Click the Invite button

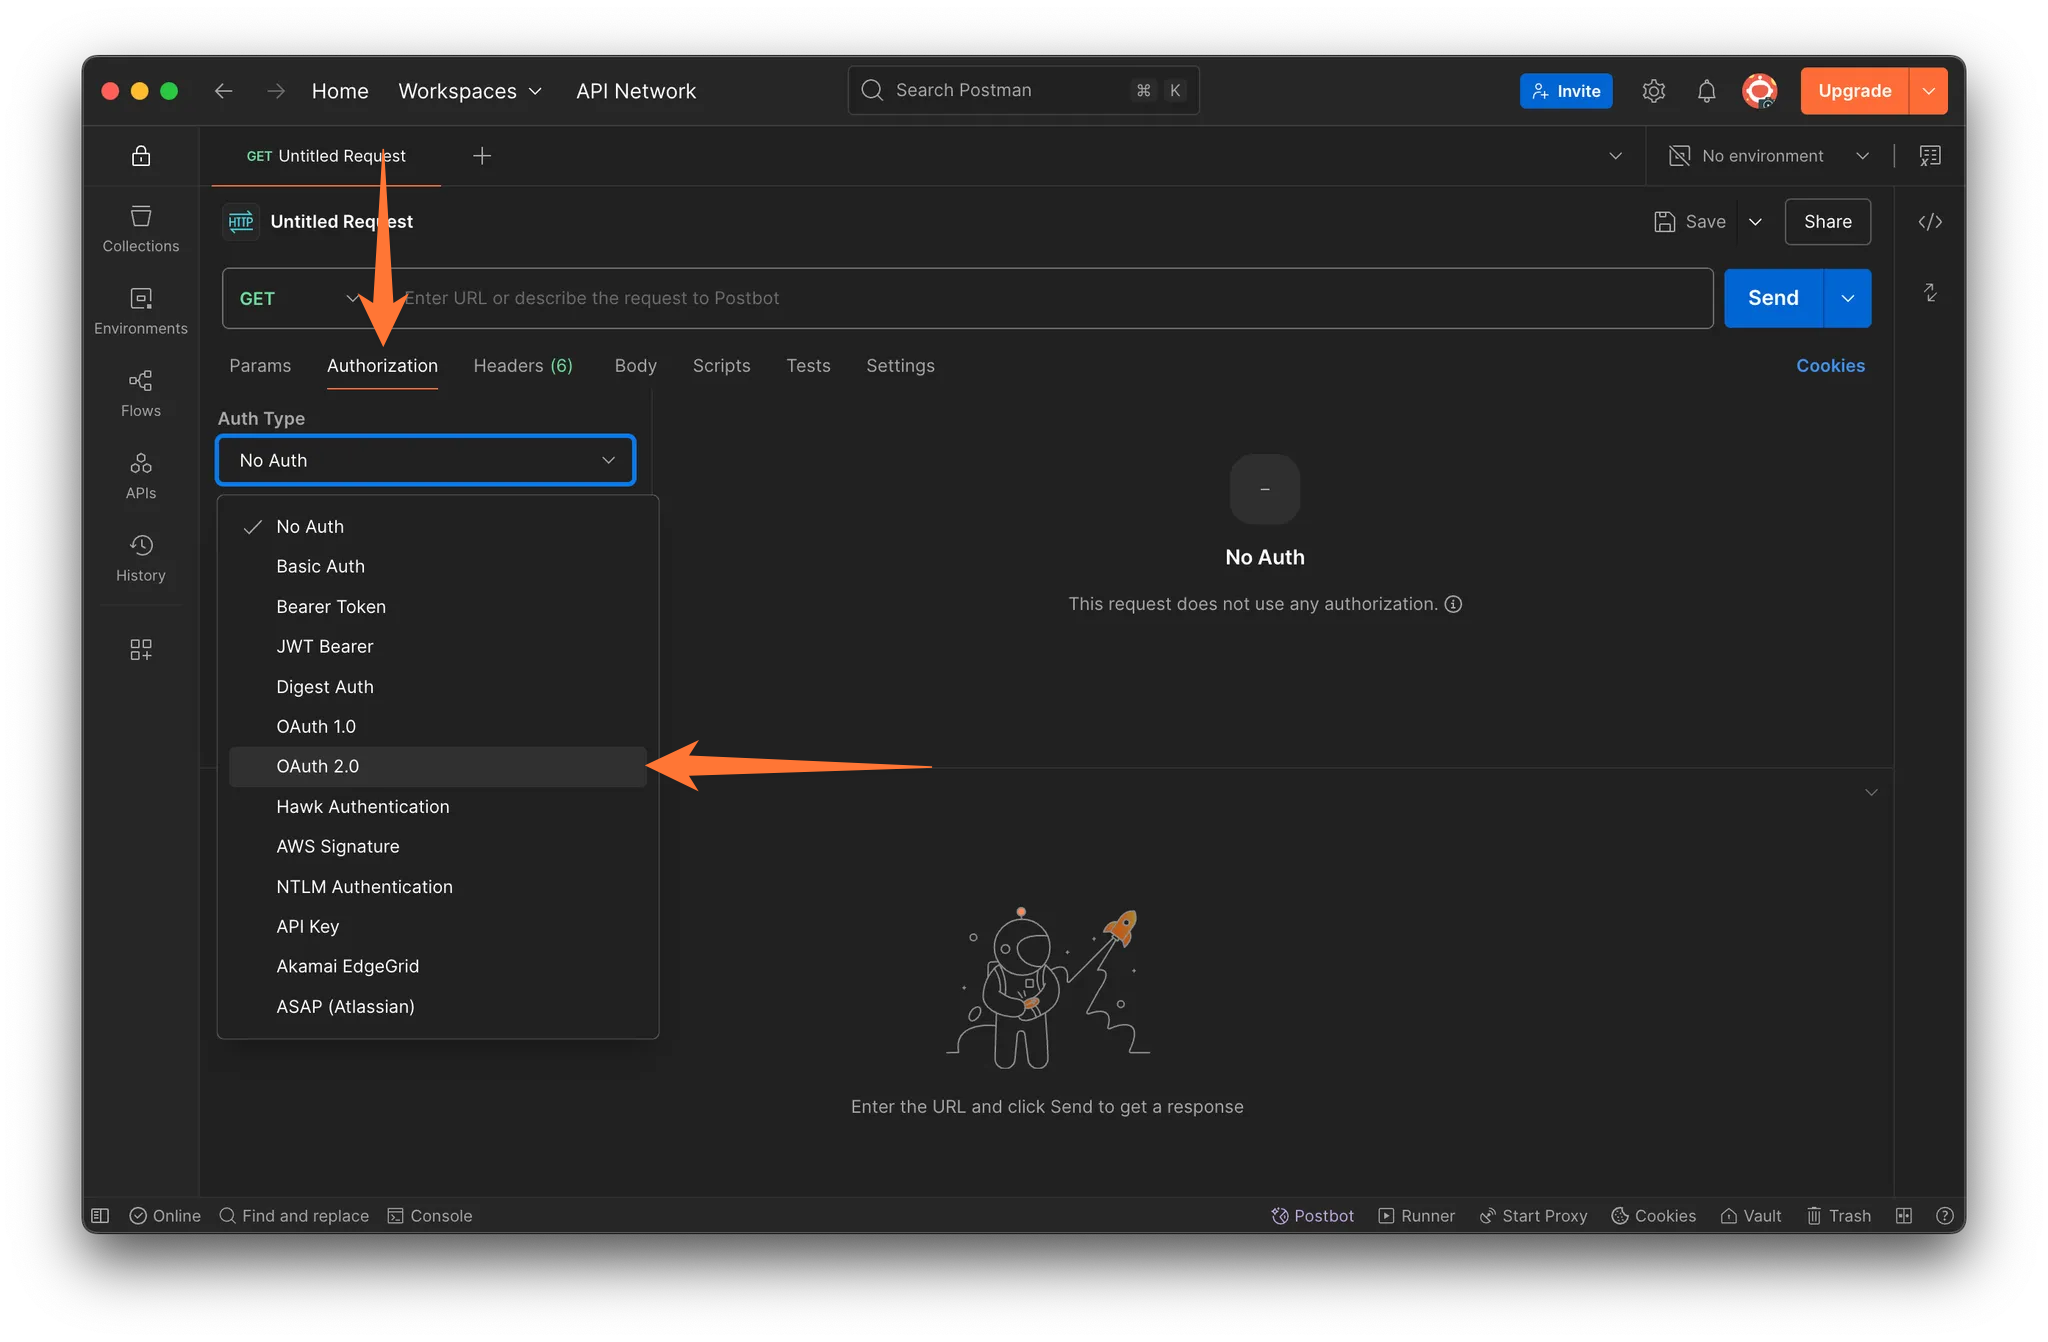click(x=1566, y=91)
